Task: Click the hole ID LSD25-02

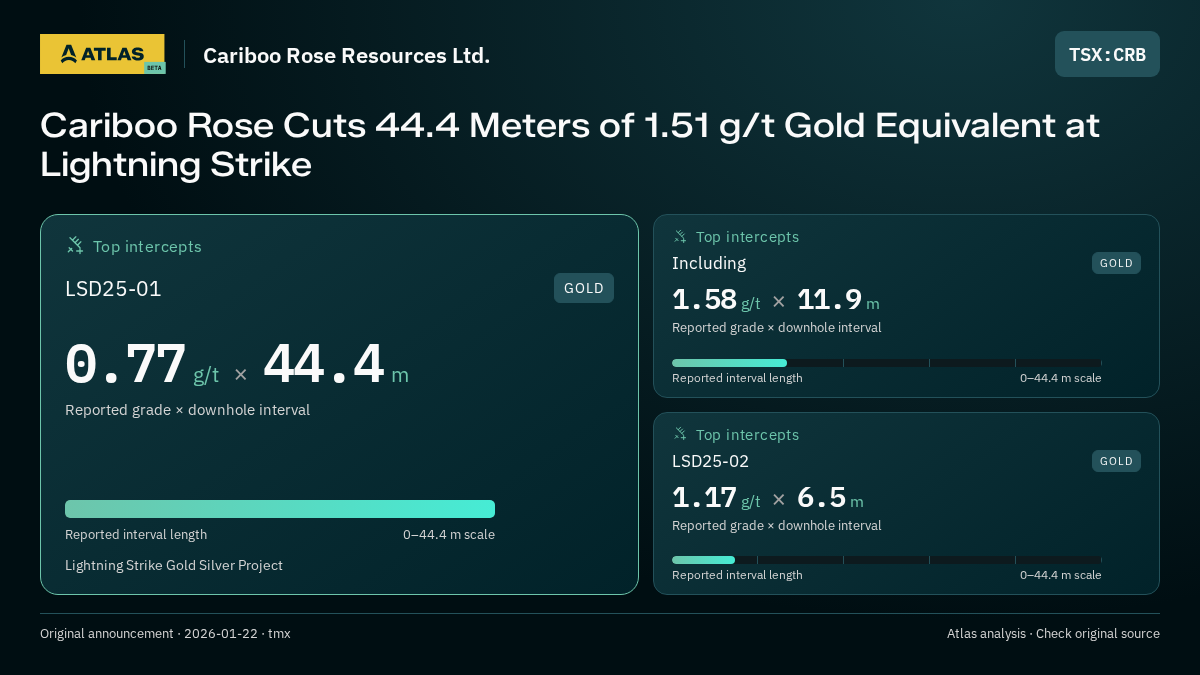Action: click(x=710, y=461)
